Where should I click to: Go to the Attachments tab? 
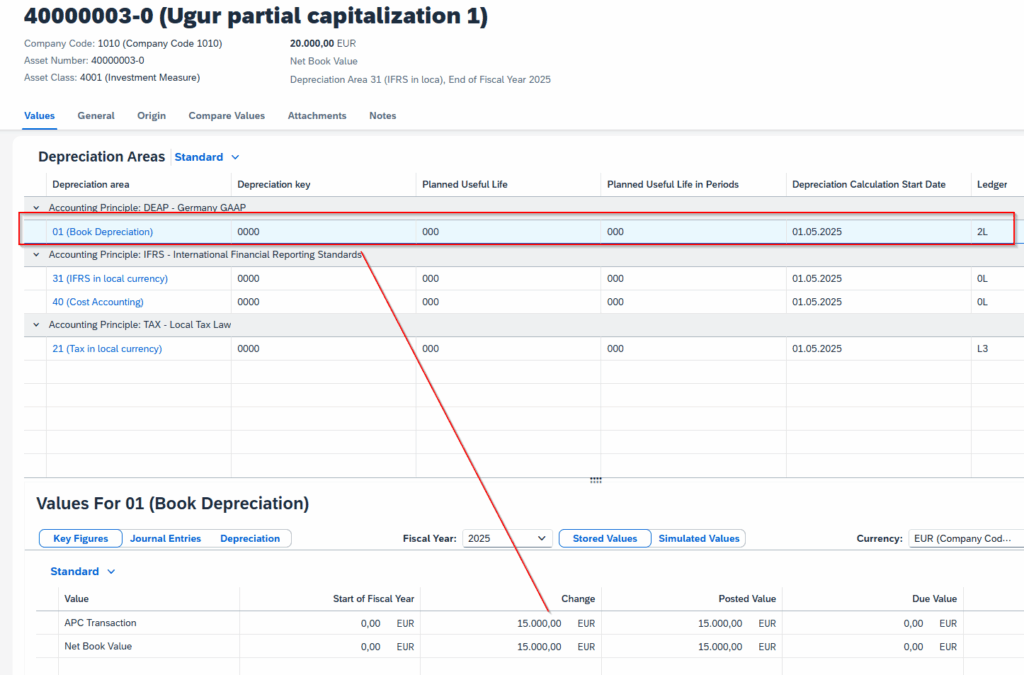(x=317, y=116)
